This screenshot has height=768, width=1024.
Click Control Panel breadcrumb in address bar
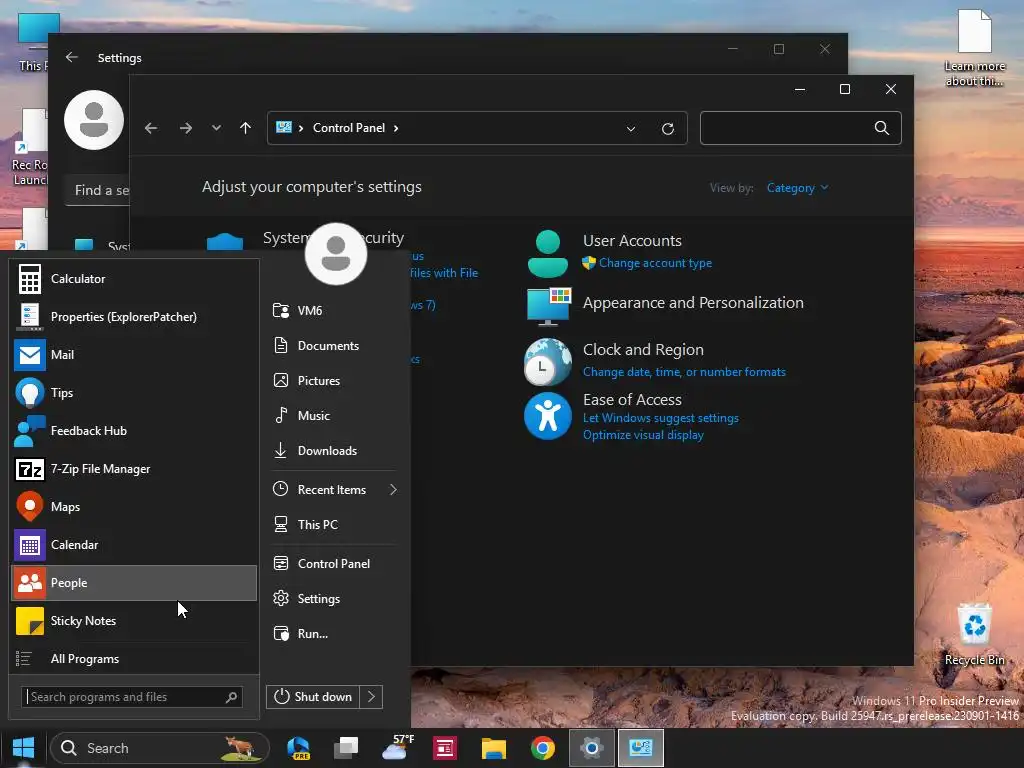[349, 128]
